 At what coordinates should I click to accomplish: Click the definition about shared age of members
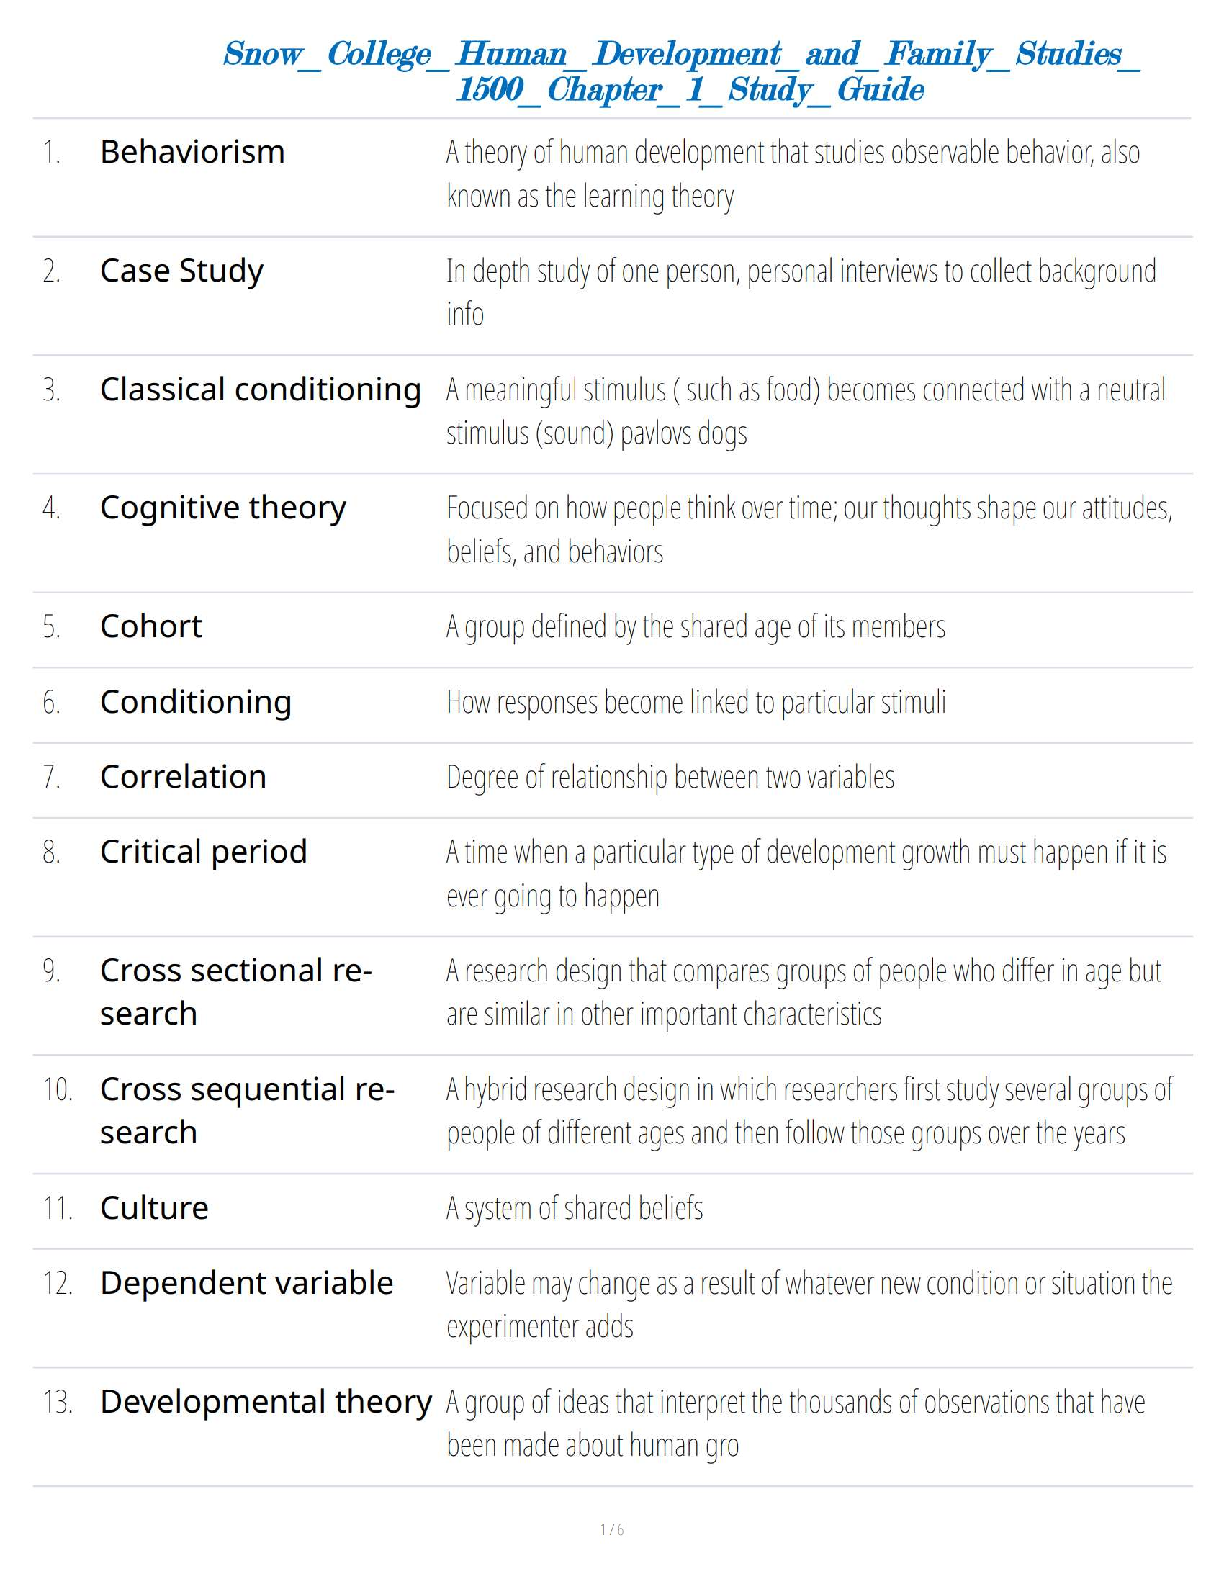tap(695, 626)
